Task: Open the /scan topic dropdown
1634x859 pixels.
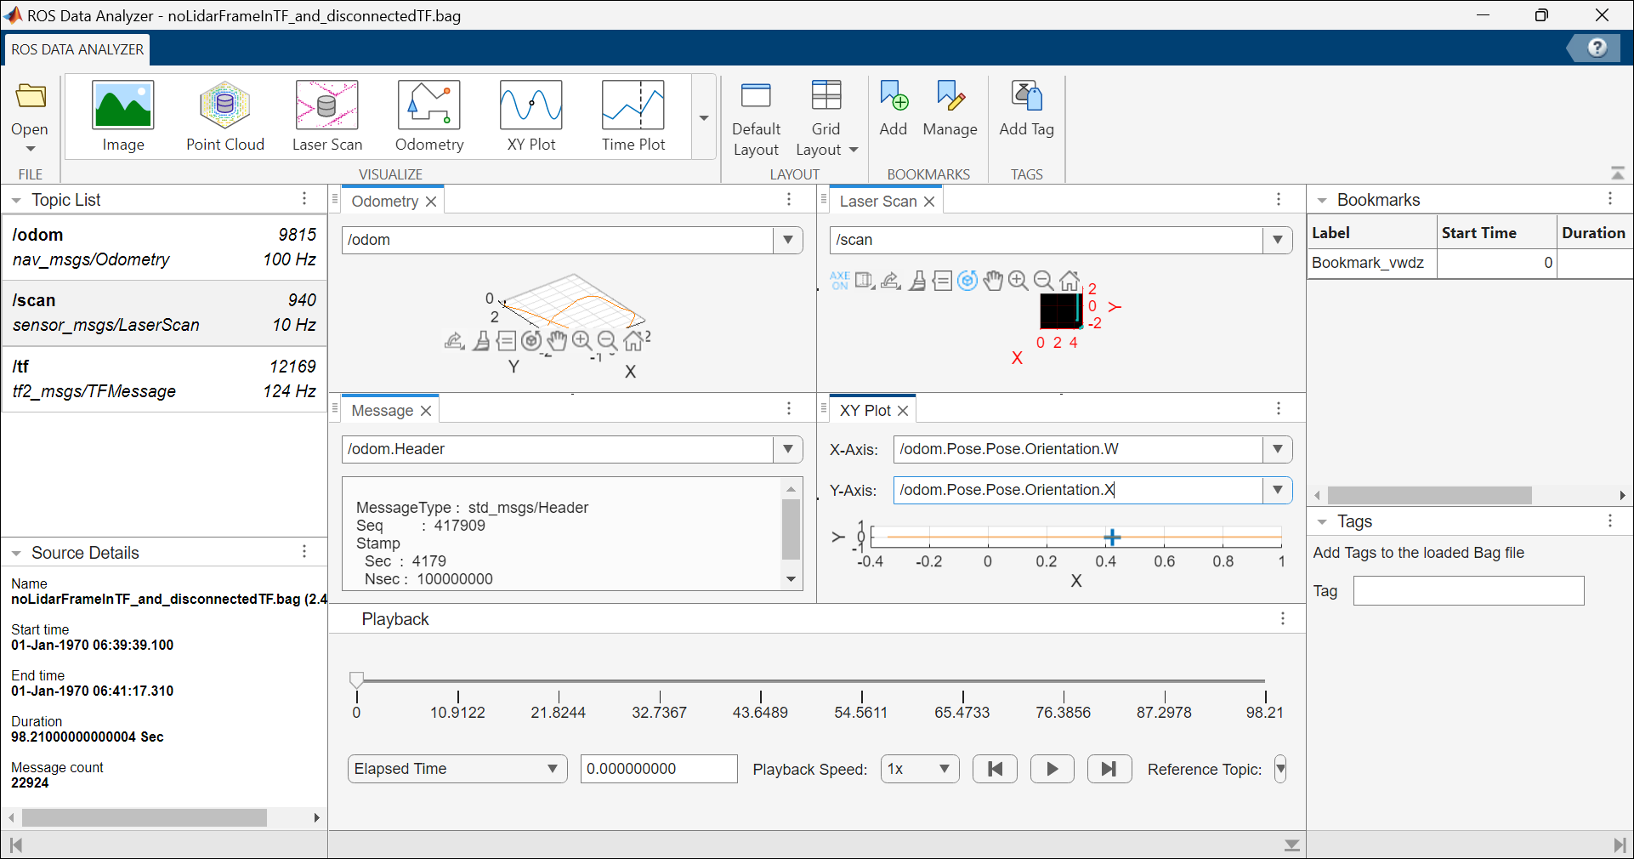Action: coord(1277,240)
